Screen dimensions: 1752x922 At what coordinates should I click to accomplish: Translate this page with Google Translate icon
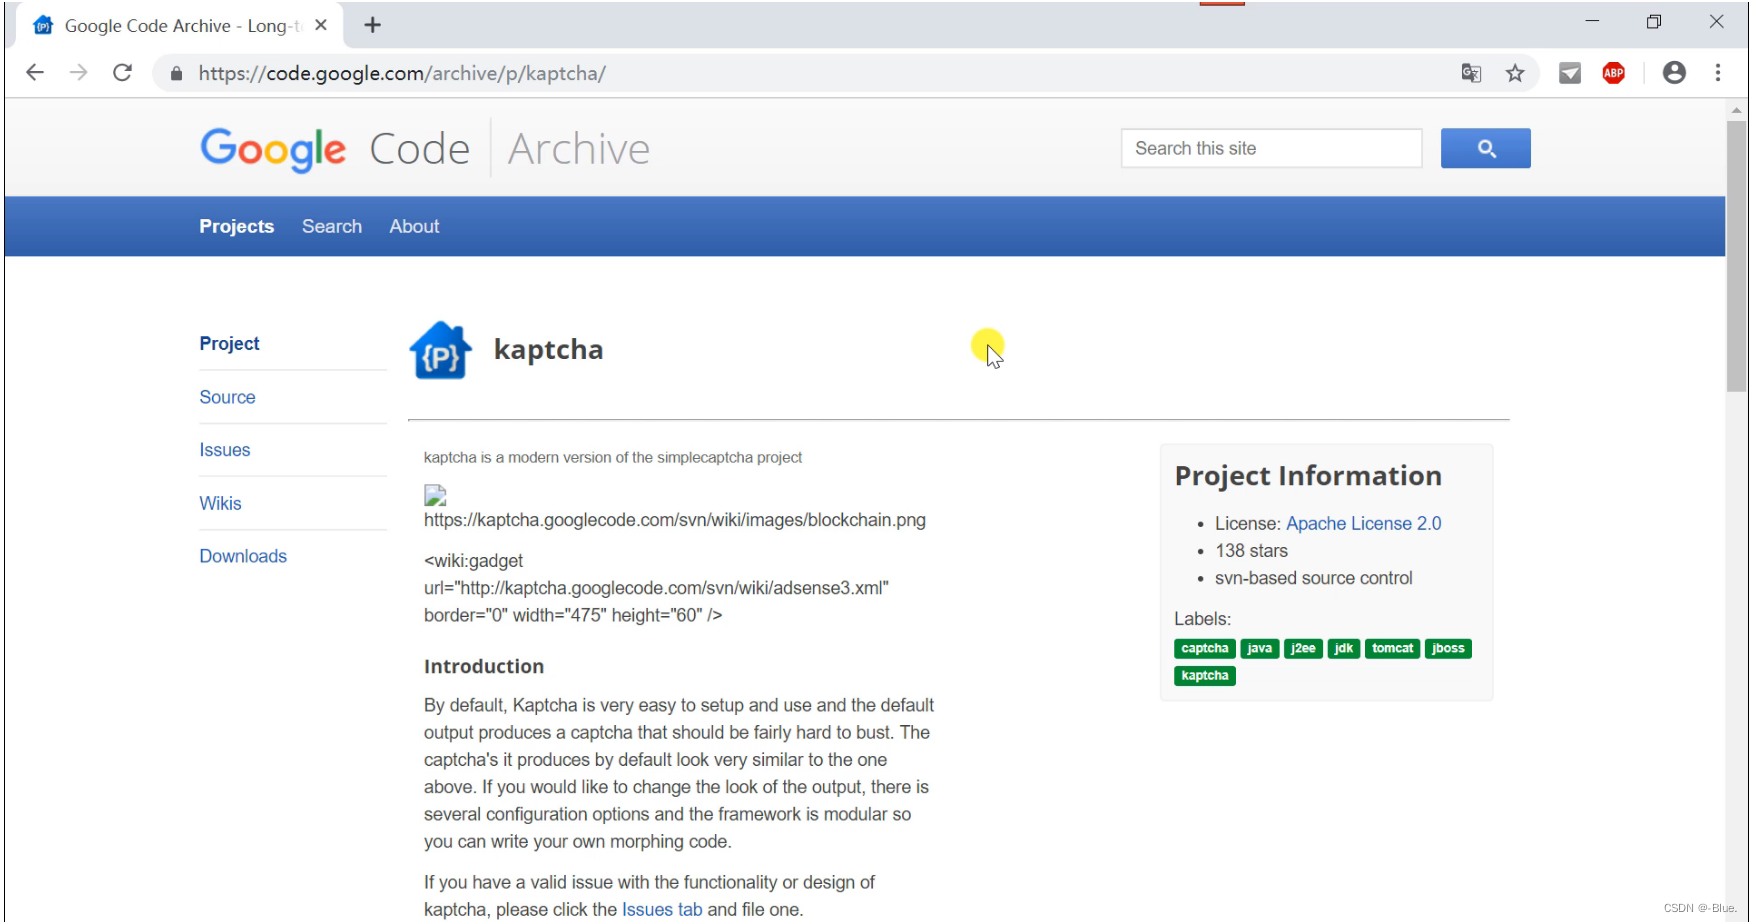(1471, 73)
